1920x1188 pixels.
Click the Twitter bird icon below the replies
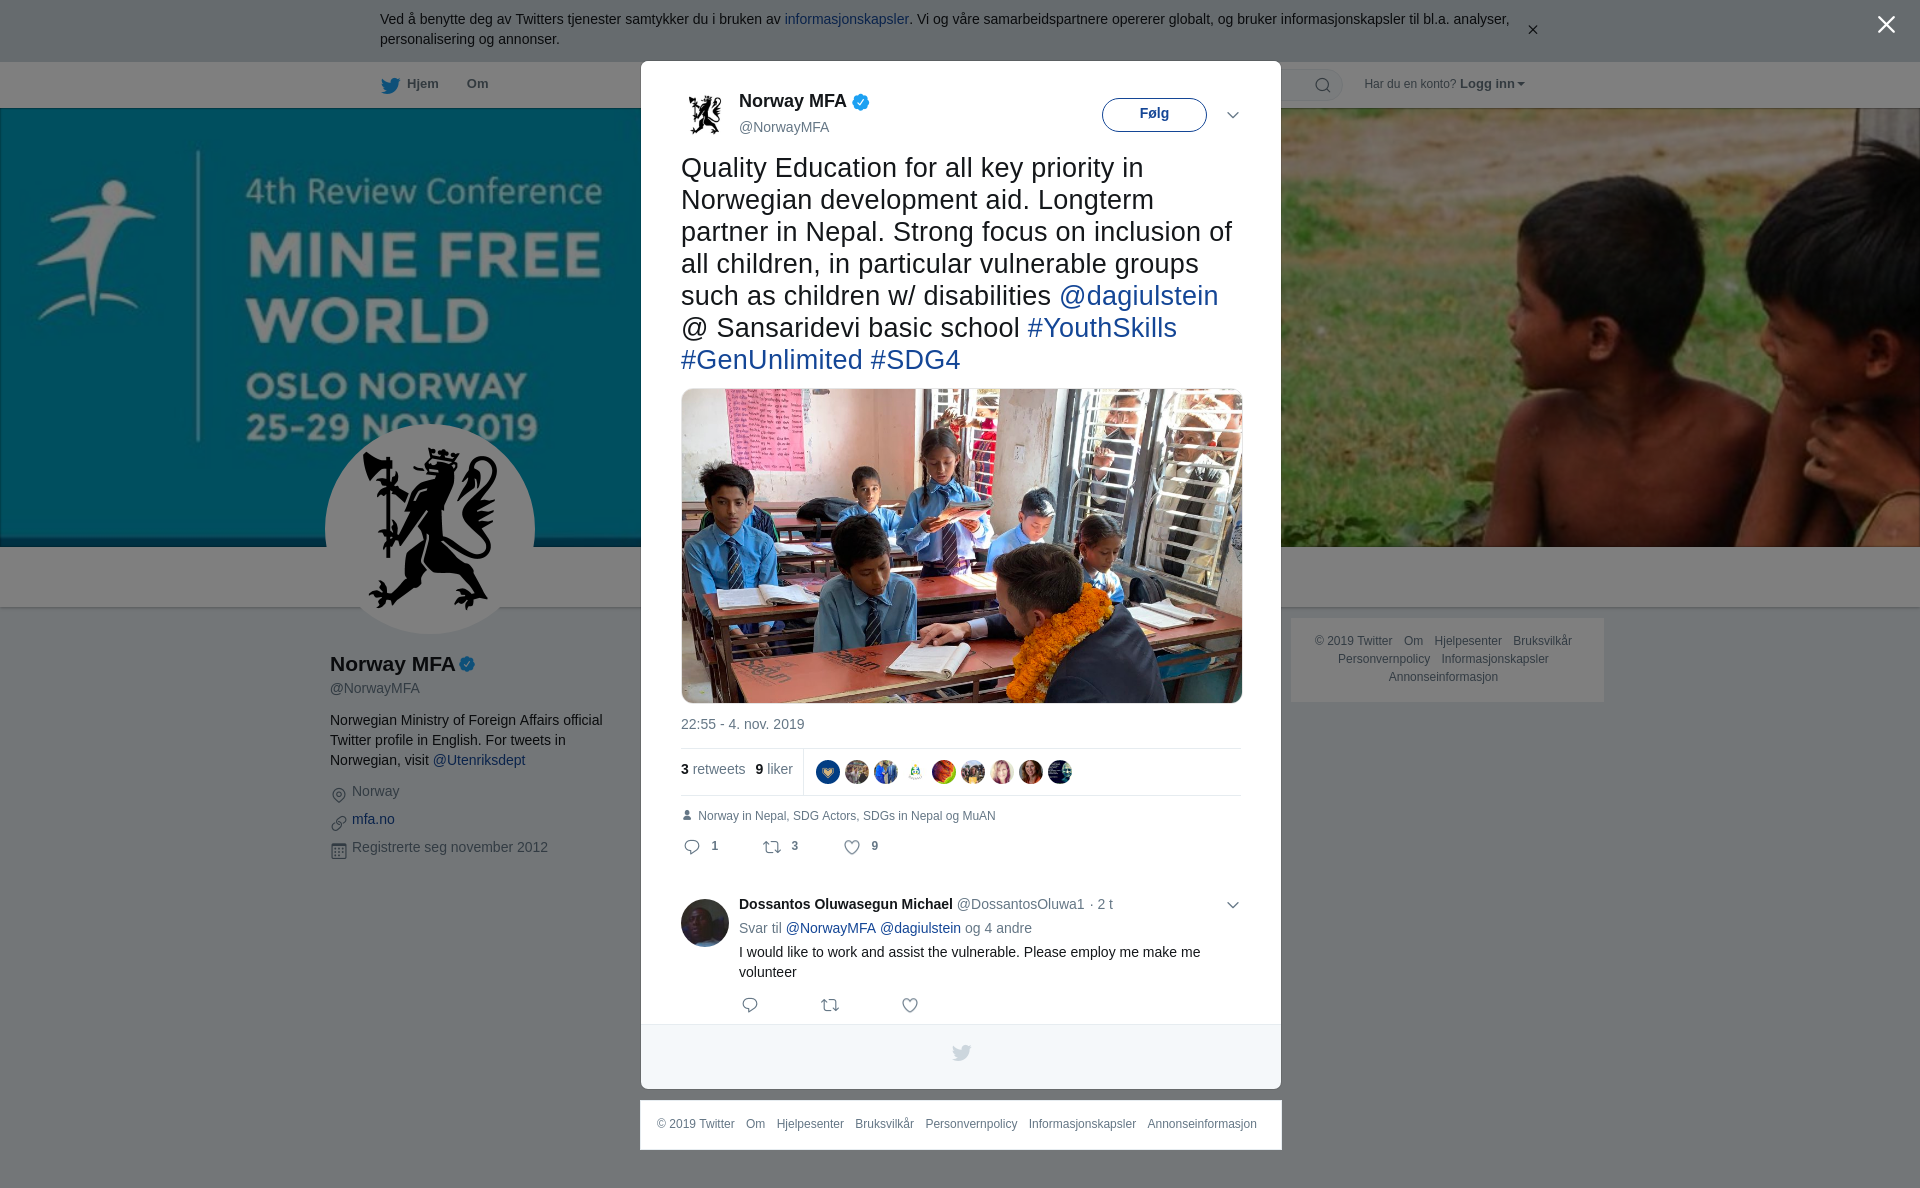[x=961, y=1053]
